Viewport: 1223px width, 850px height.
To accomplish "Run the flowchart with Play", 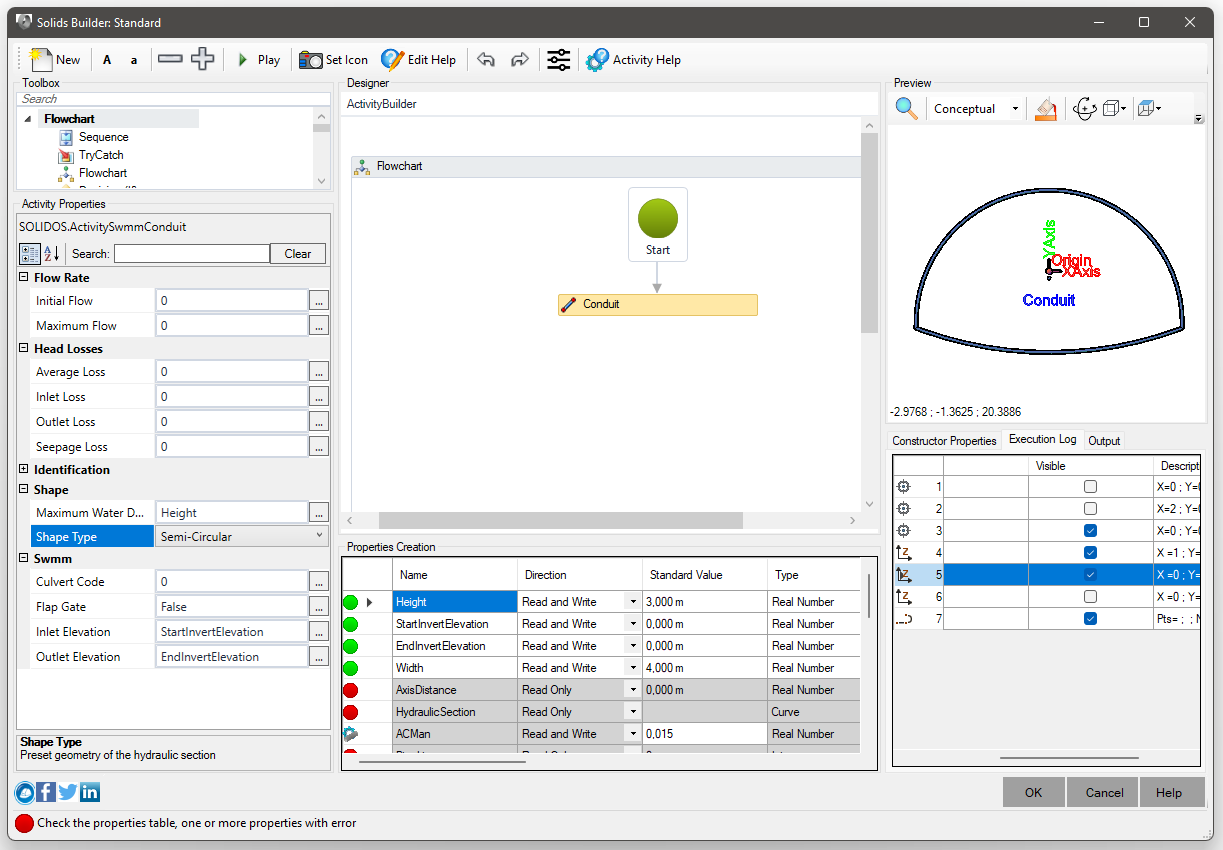I will point(258,60).
